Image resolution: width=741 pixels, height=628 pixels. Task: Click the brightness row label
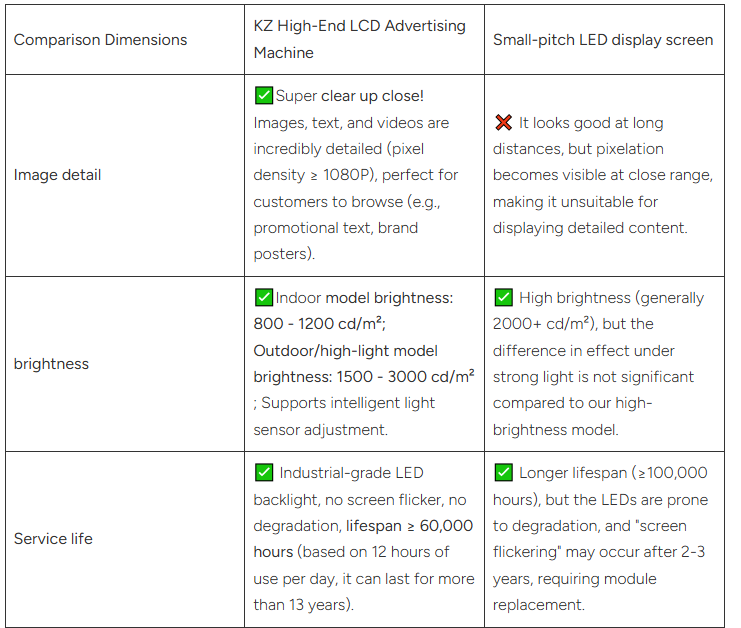(51, 364)
